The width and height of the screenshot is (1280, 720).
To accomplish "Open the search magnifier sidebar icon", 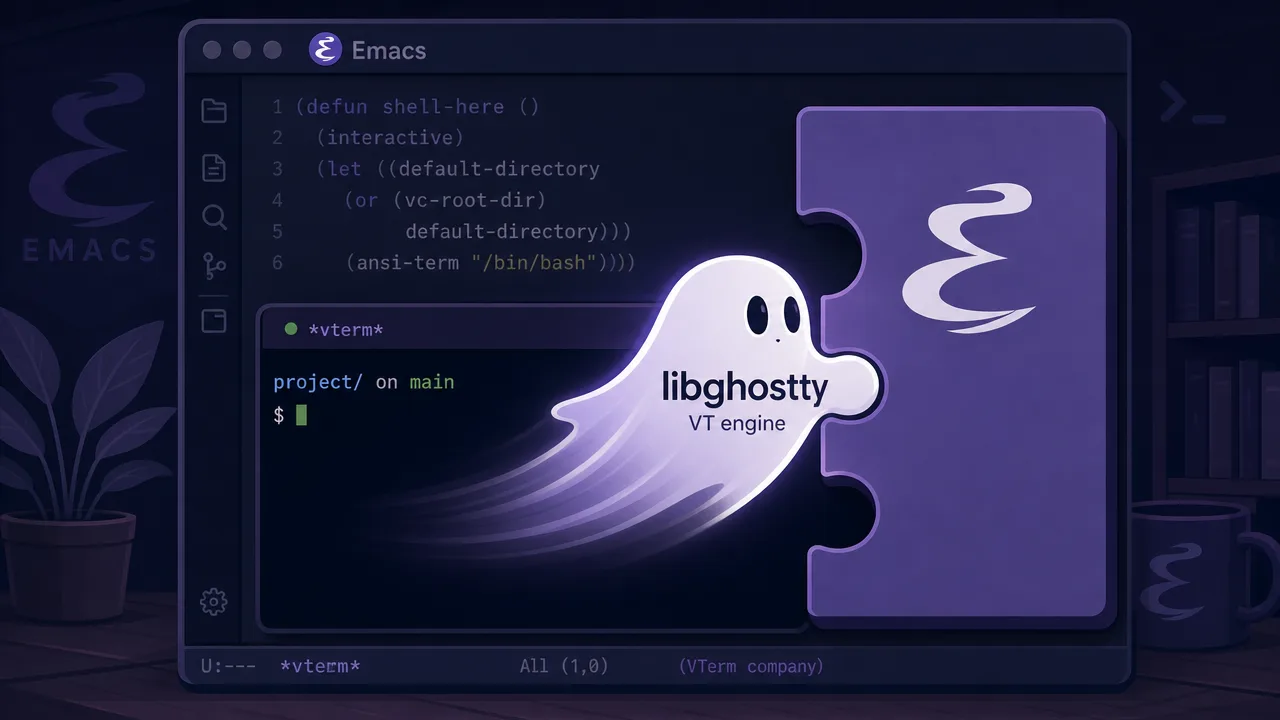I will click(x=214, y=217).
